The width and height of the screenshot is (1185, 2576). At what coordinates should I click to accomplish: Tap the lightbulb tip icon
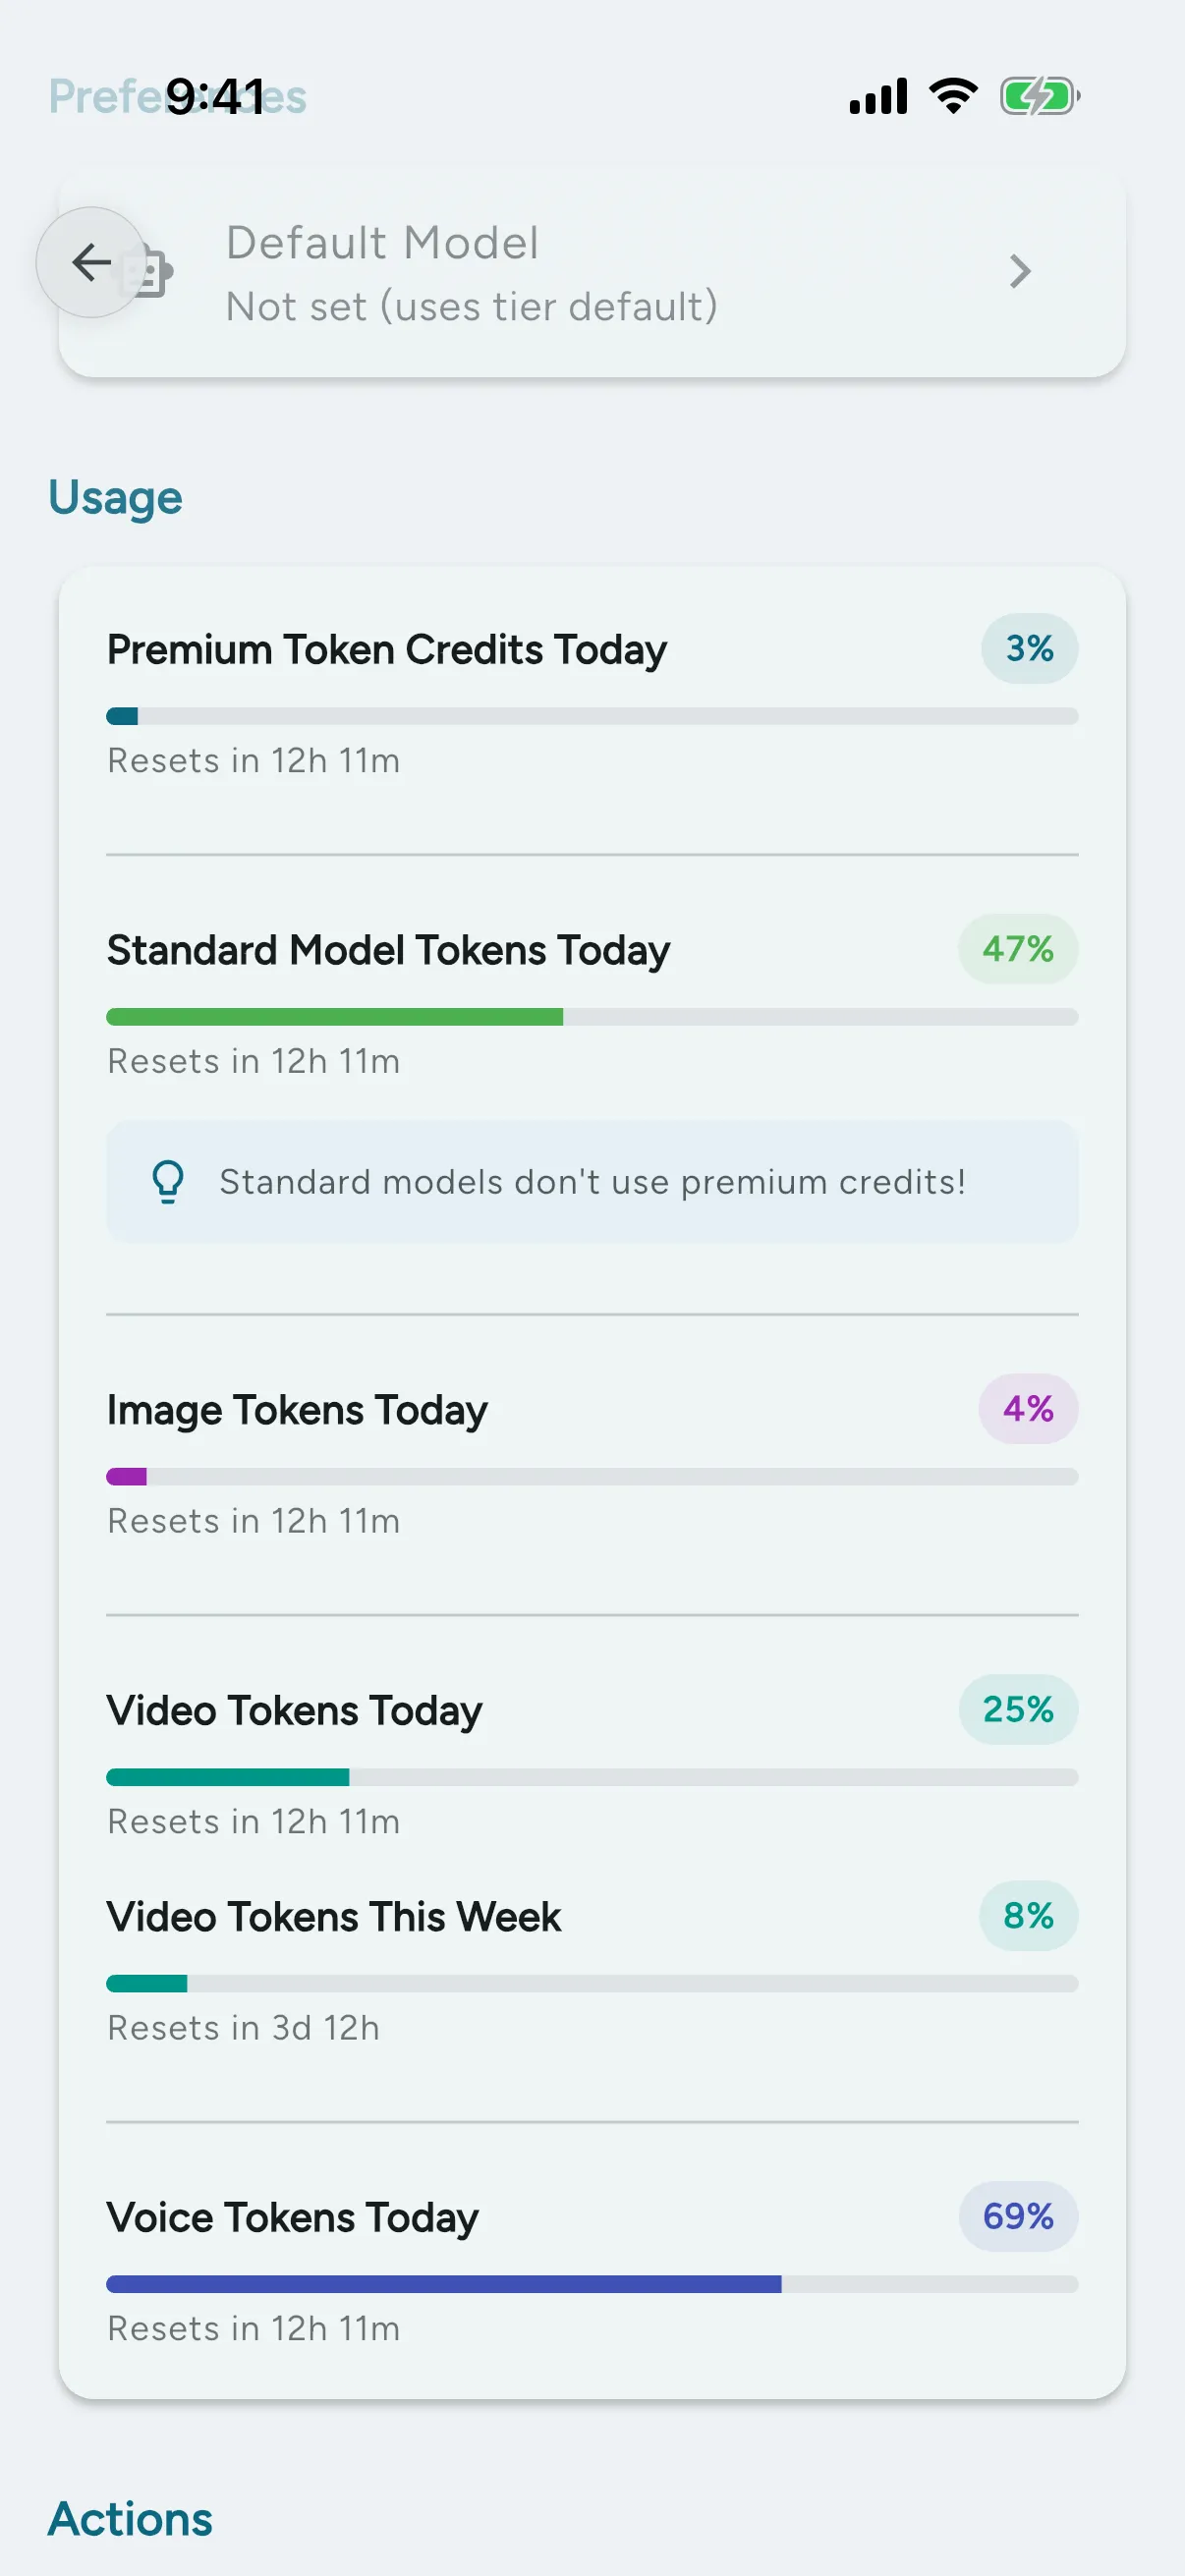point(168,1181)
